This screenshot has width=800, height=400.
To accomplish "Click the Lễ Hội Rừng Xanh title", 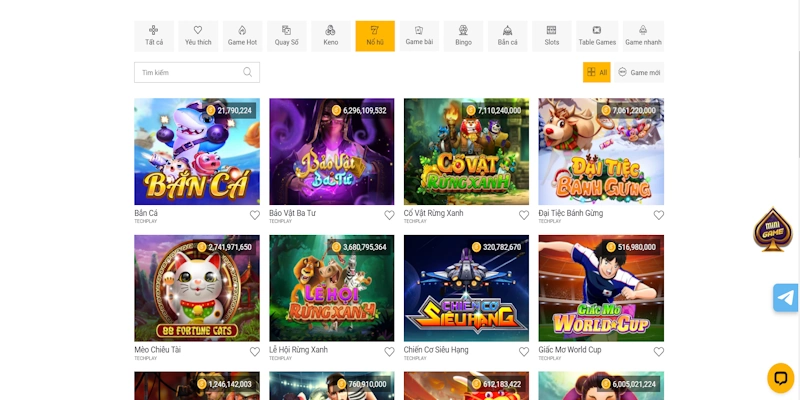I will click(298, 350).
